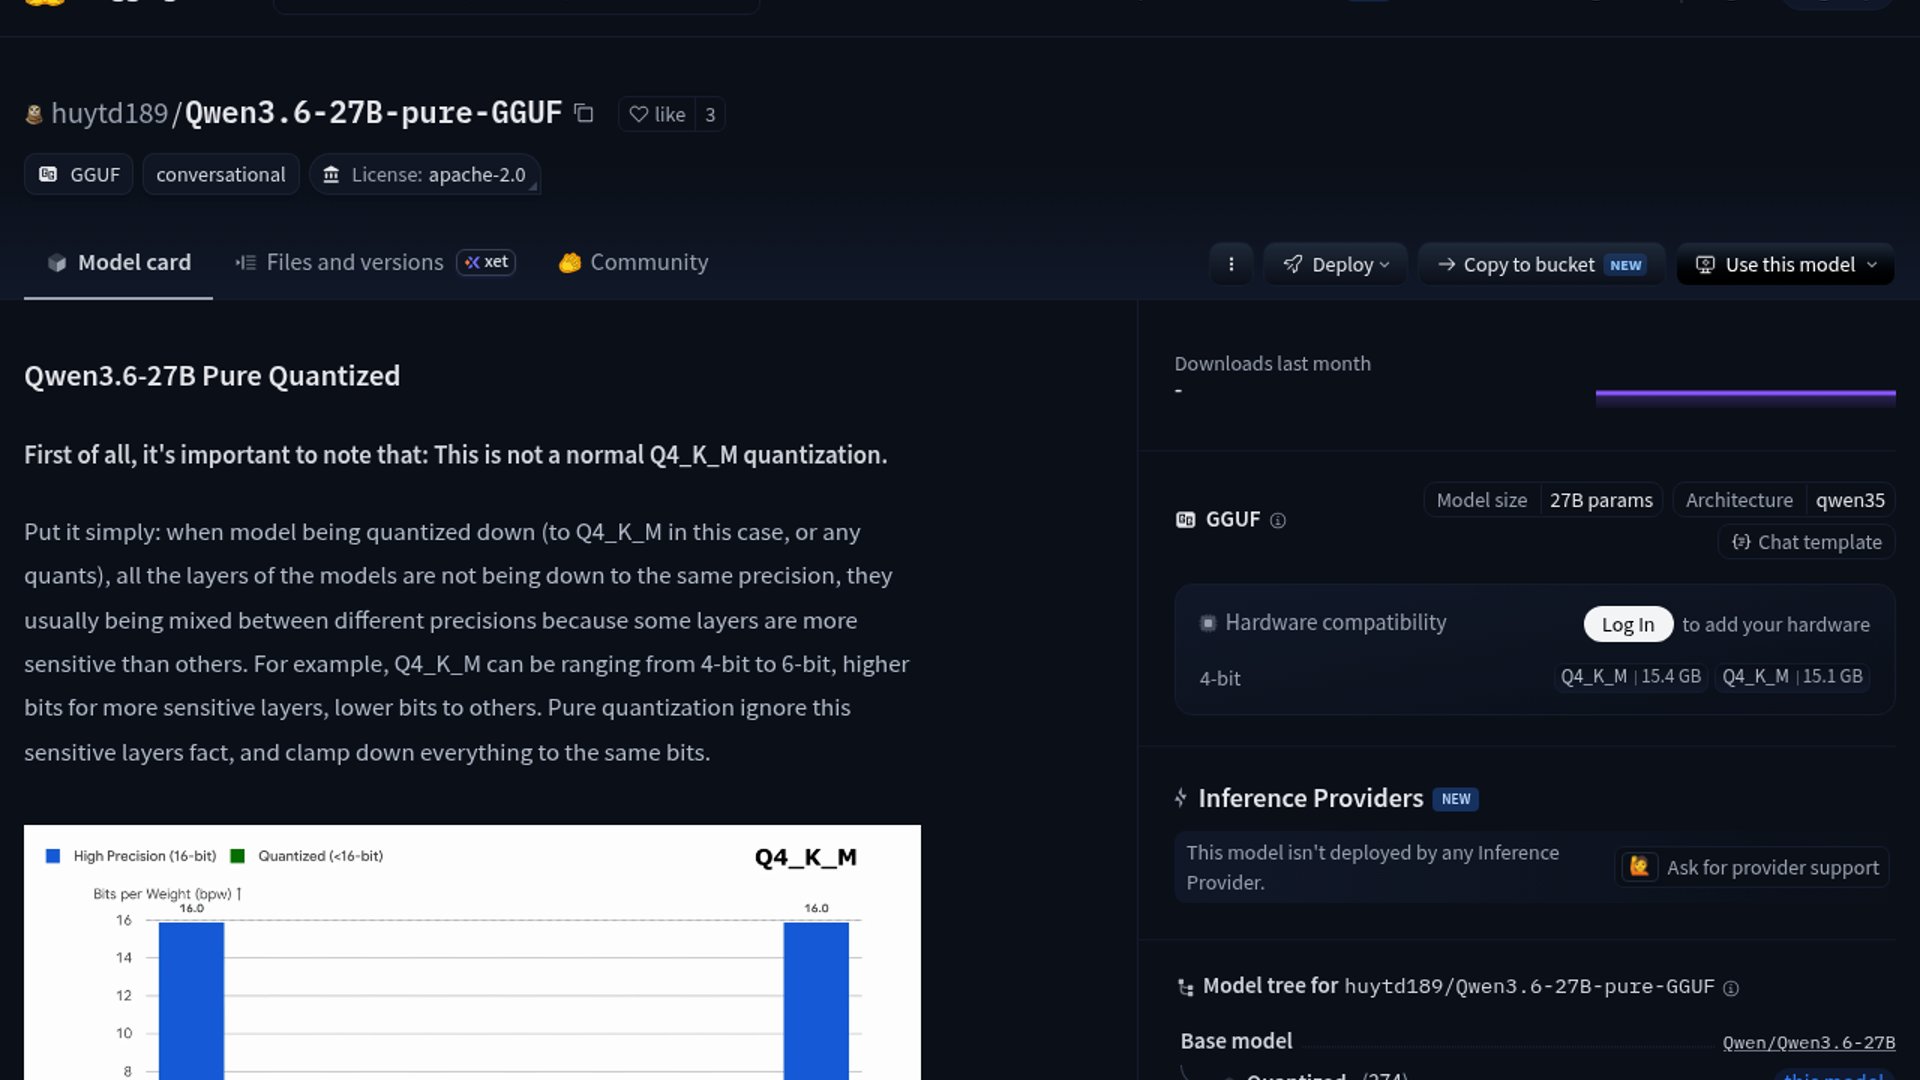
Task: Open the Chat template viewer
Action: [1807, 542]
